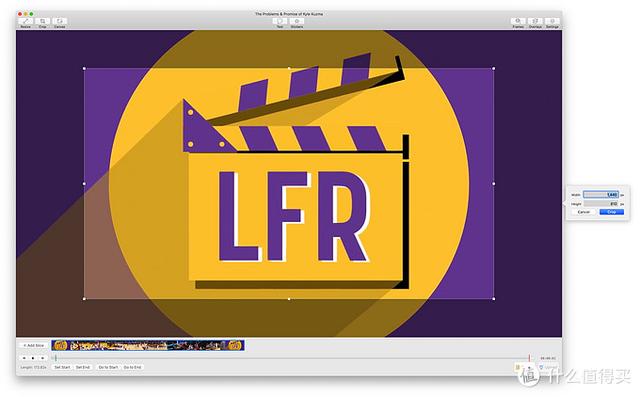Click the Width input field
Screen dimensions: 640x397
(x=600, y=195)
